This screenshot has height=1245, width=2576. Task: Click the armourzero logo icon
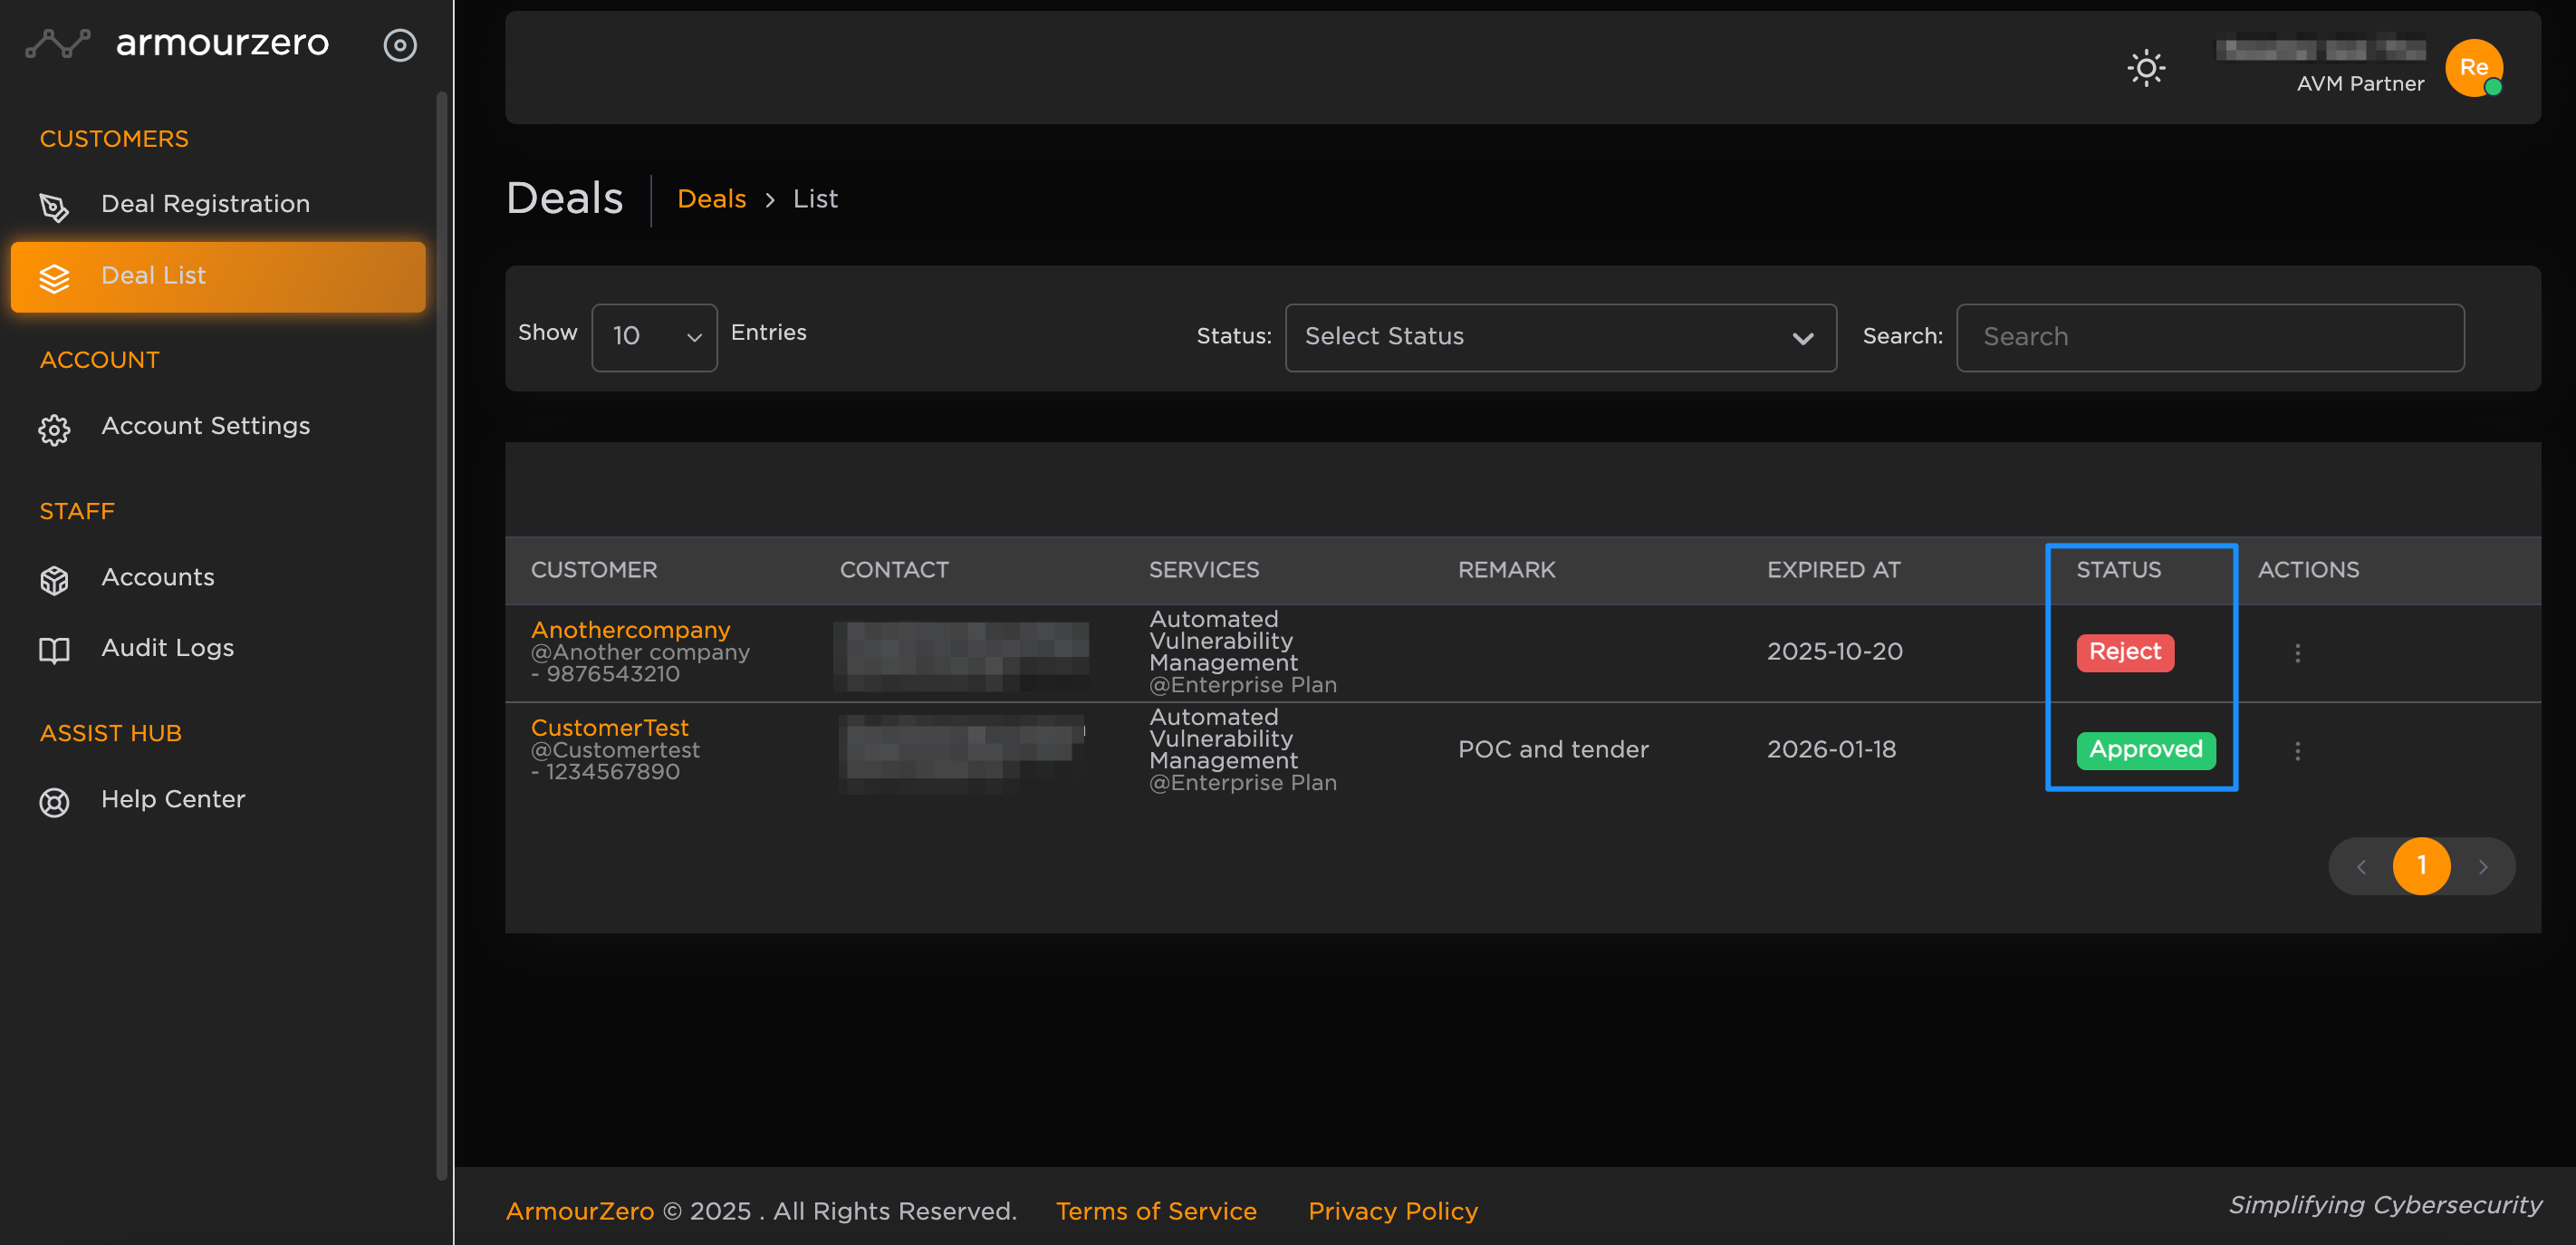[57, 43]
